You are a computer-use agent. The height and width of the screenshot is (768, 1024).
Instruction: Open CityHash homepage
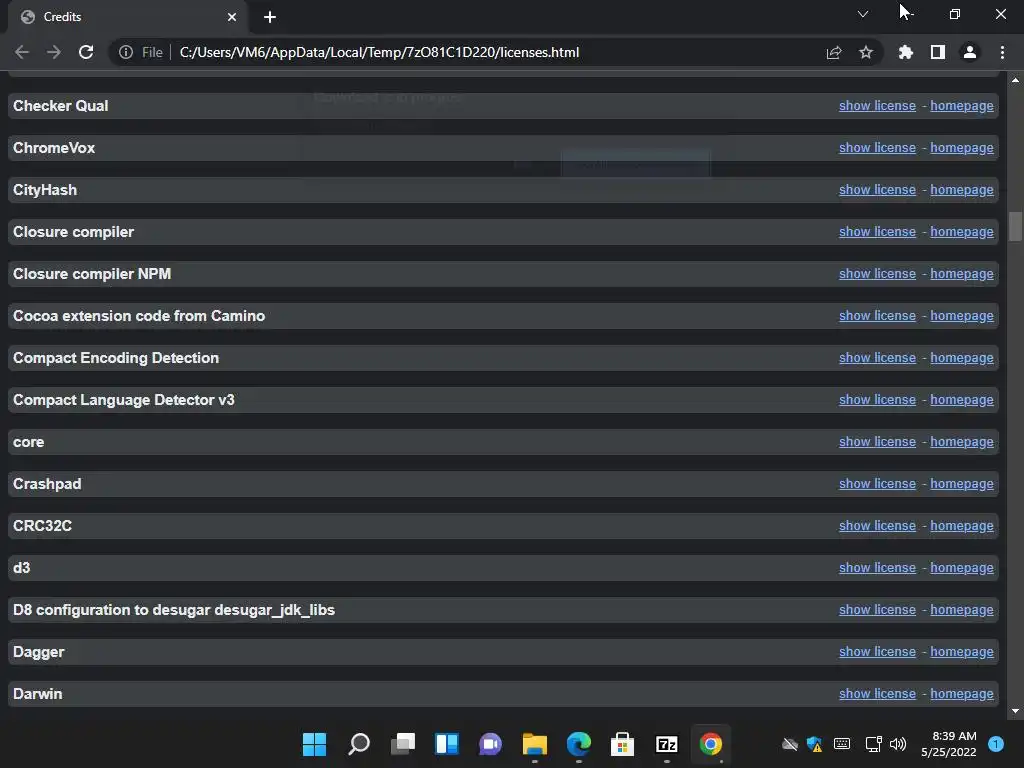(x=962, y=189)
